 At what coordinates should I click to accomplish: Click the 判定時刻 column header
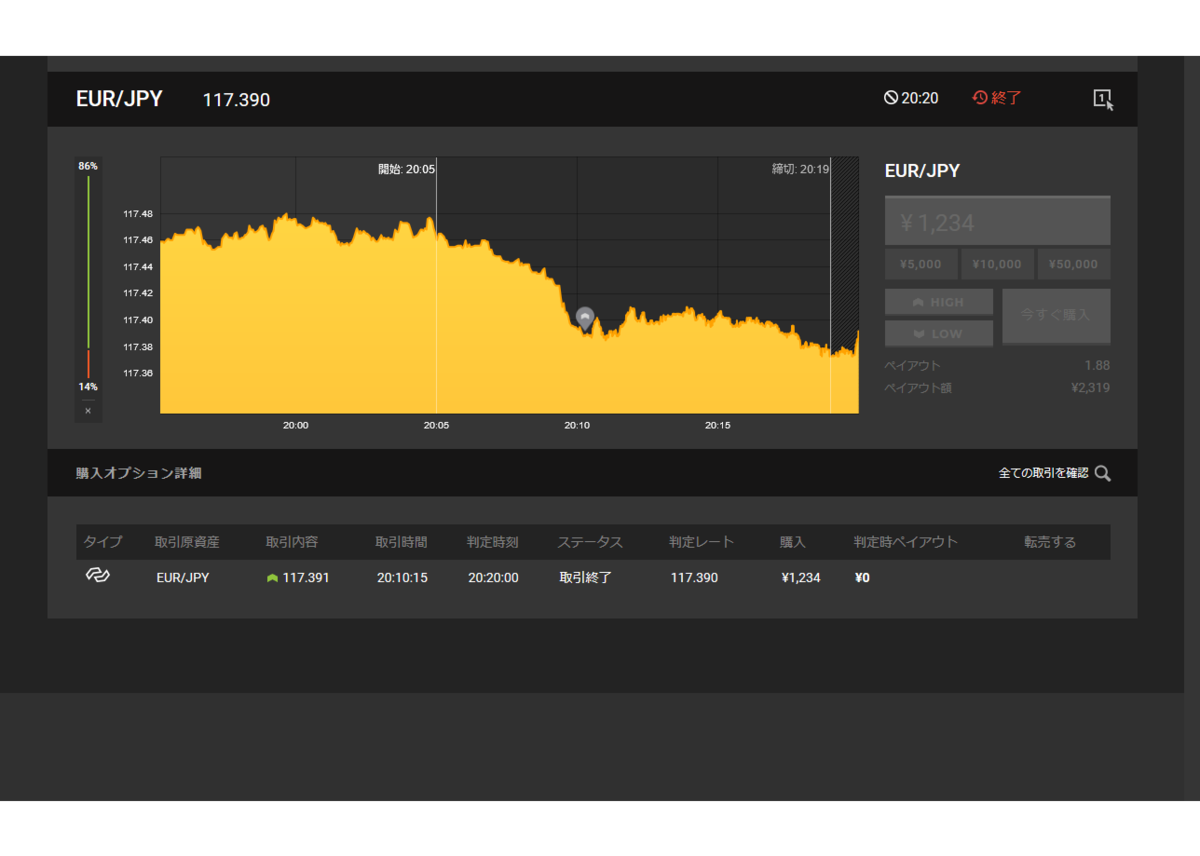pos(492,542)
